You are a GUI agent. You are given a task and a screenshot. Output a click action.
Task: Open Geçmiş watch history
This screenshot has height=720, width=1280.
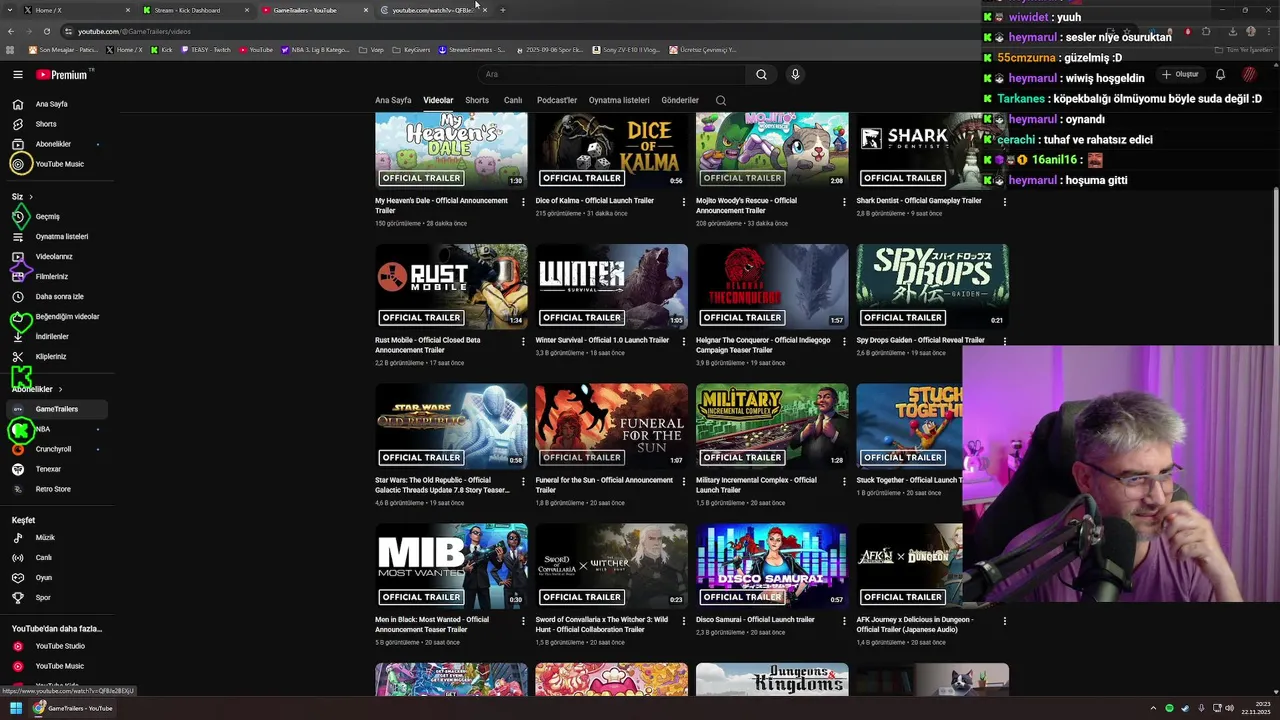tap(48, 217)
